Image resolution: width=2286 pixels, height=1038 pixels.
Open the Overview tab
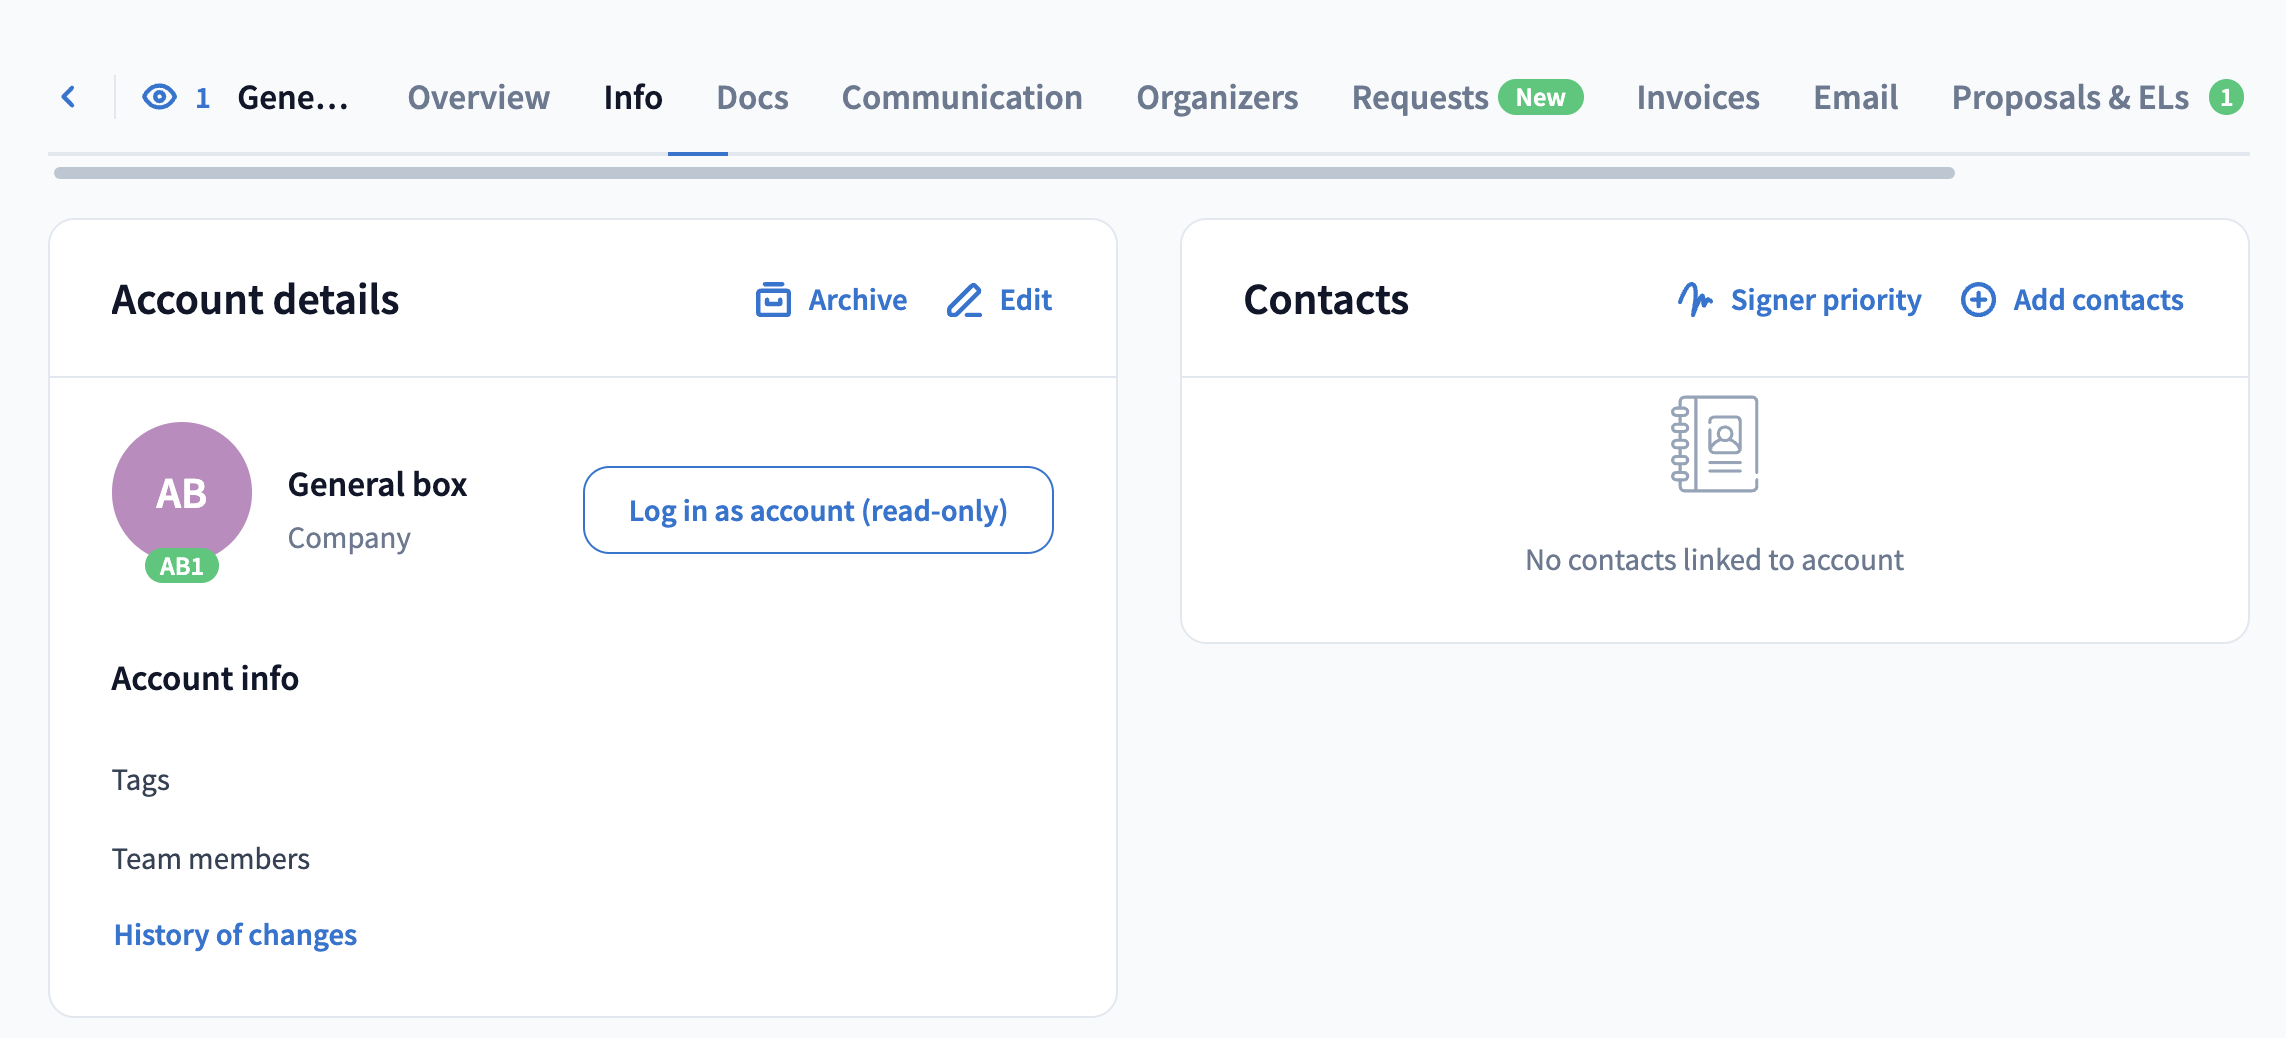tap(478, 98)
